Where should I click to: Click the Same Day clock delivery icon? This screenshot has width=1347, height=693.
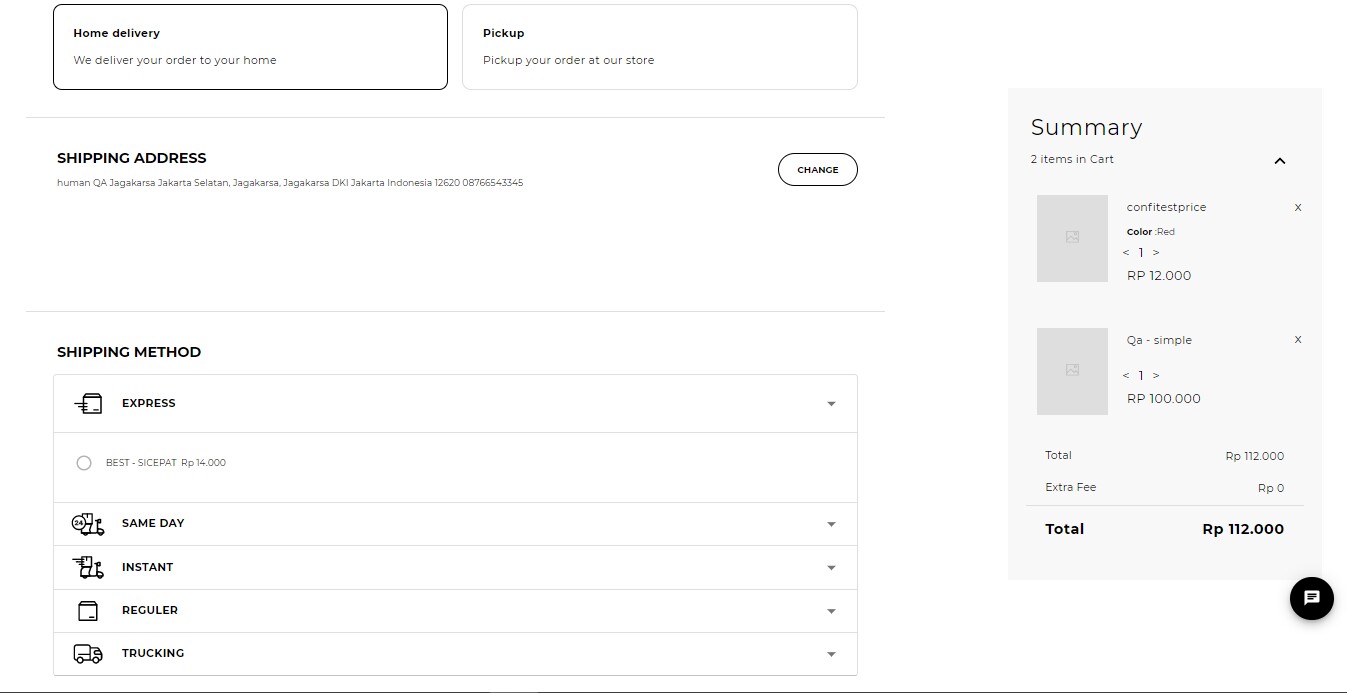(87, 523)
